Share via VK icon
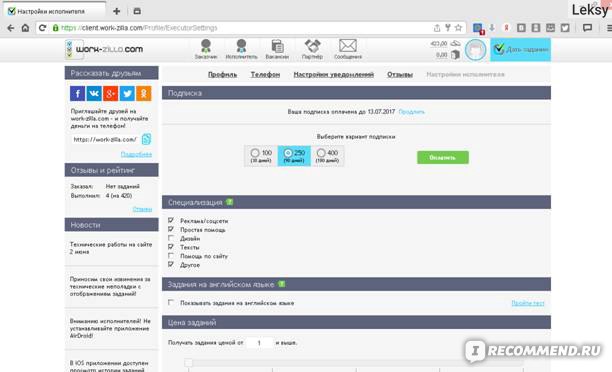 coord(94,93)
